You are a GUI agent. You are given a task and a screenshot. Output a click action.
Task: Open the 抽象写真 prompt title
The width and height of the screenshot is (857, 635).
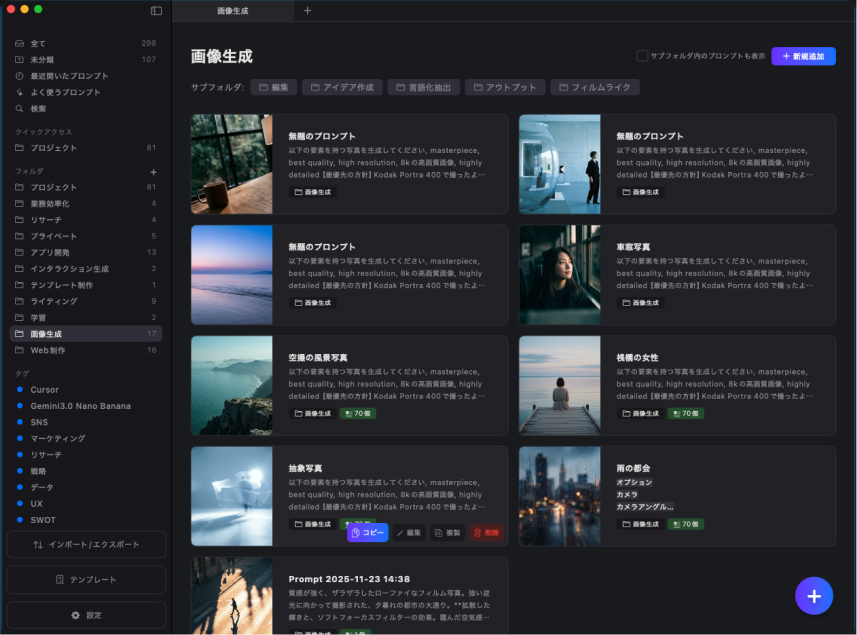coord(305,468)
